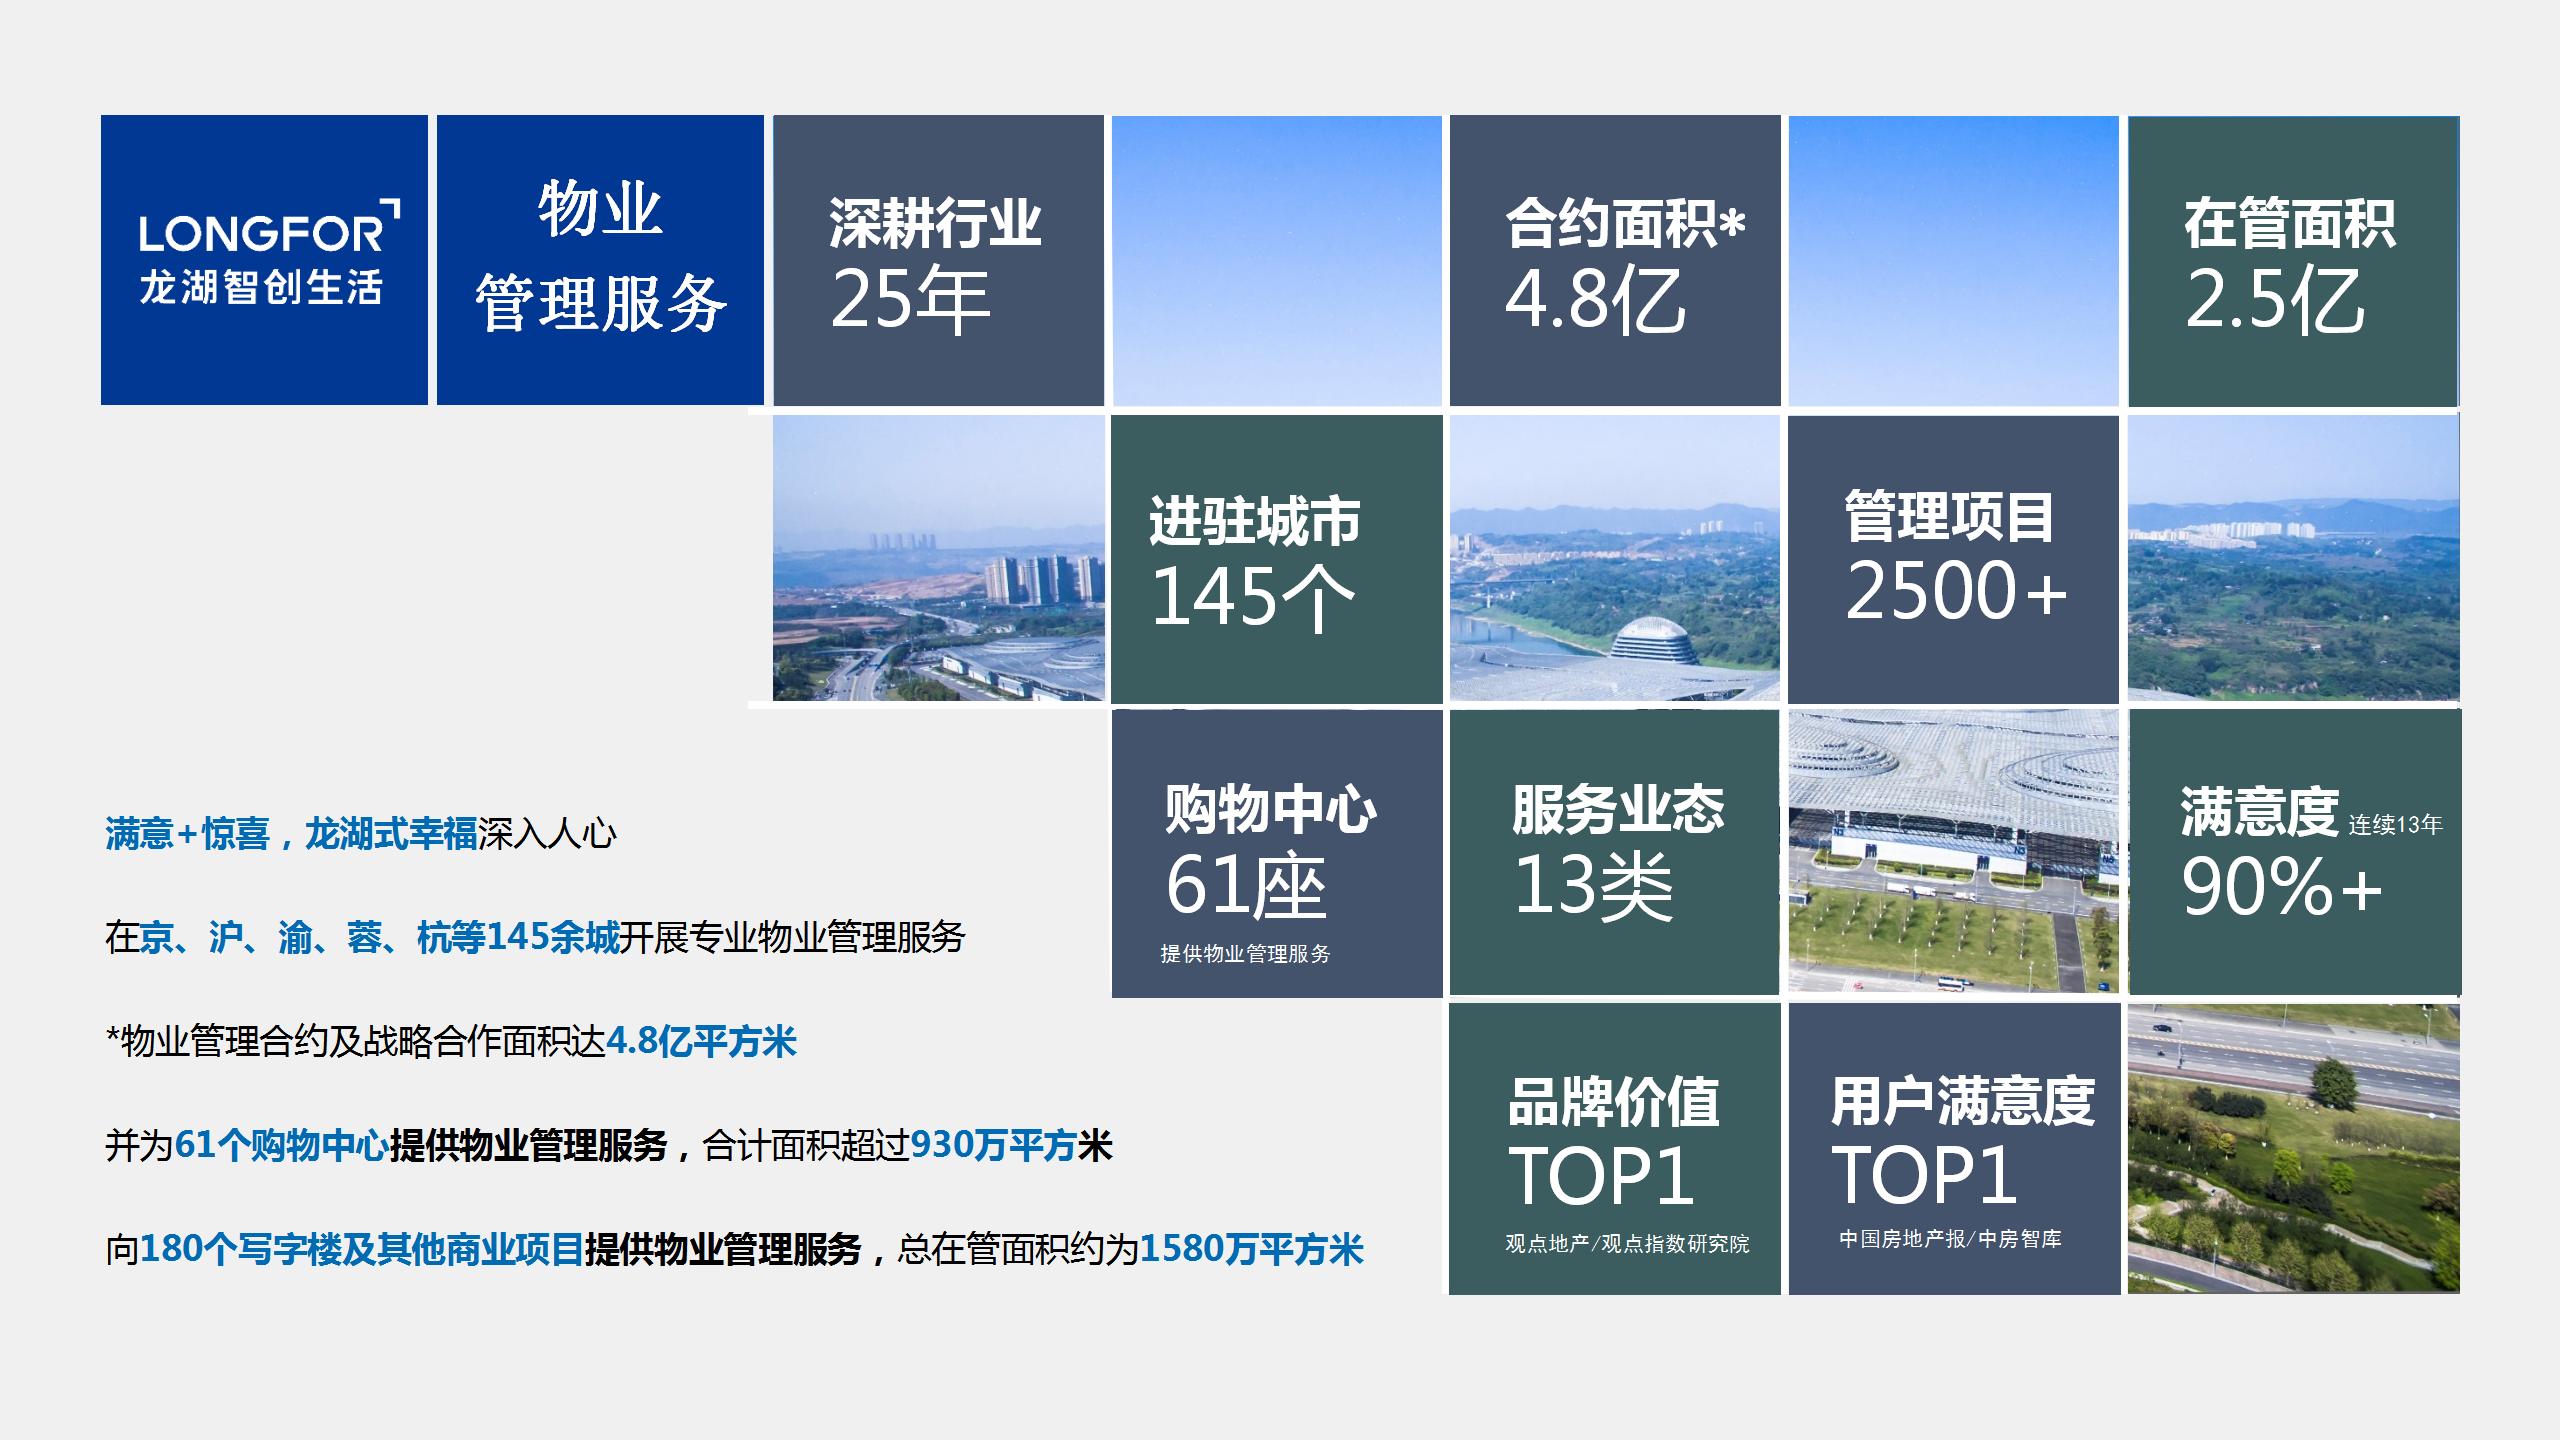Click the line 满意+惊喜，龙湖式幸福深入人心
Viewport: 2560px width, 1440px height.
pos(360,833)
